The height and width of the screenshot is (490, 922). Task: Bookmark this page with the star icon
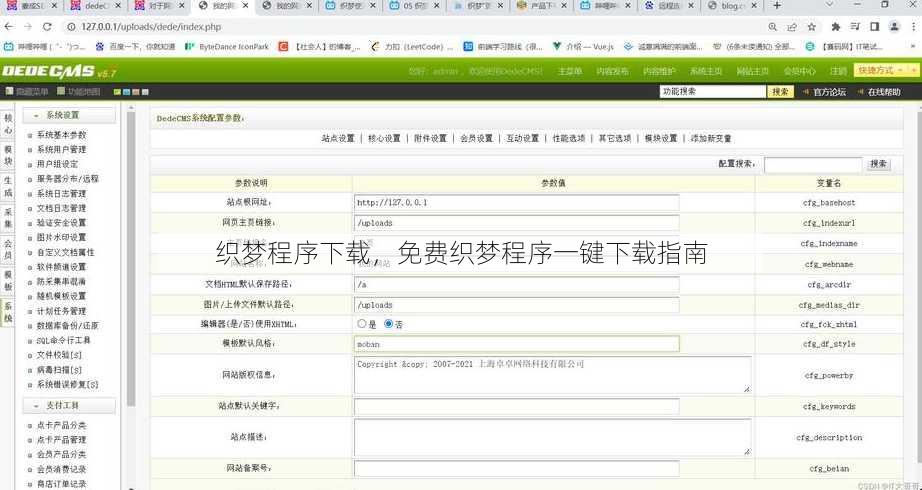point(812,27)
